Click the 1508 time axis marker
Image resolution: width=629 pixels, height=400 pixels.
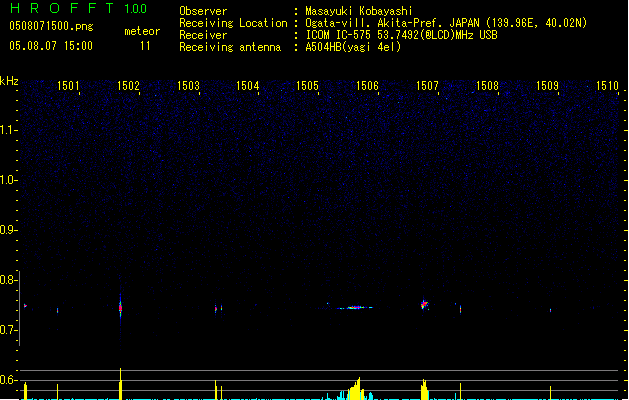point(487,86)
